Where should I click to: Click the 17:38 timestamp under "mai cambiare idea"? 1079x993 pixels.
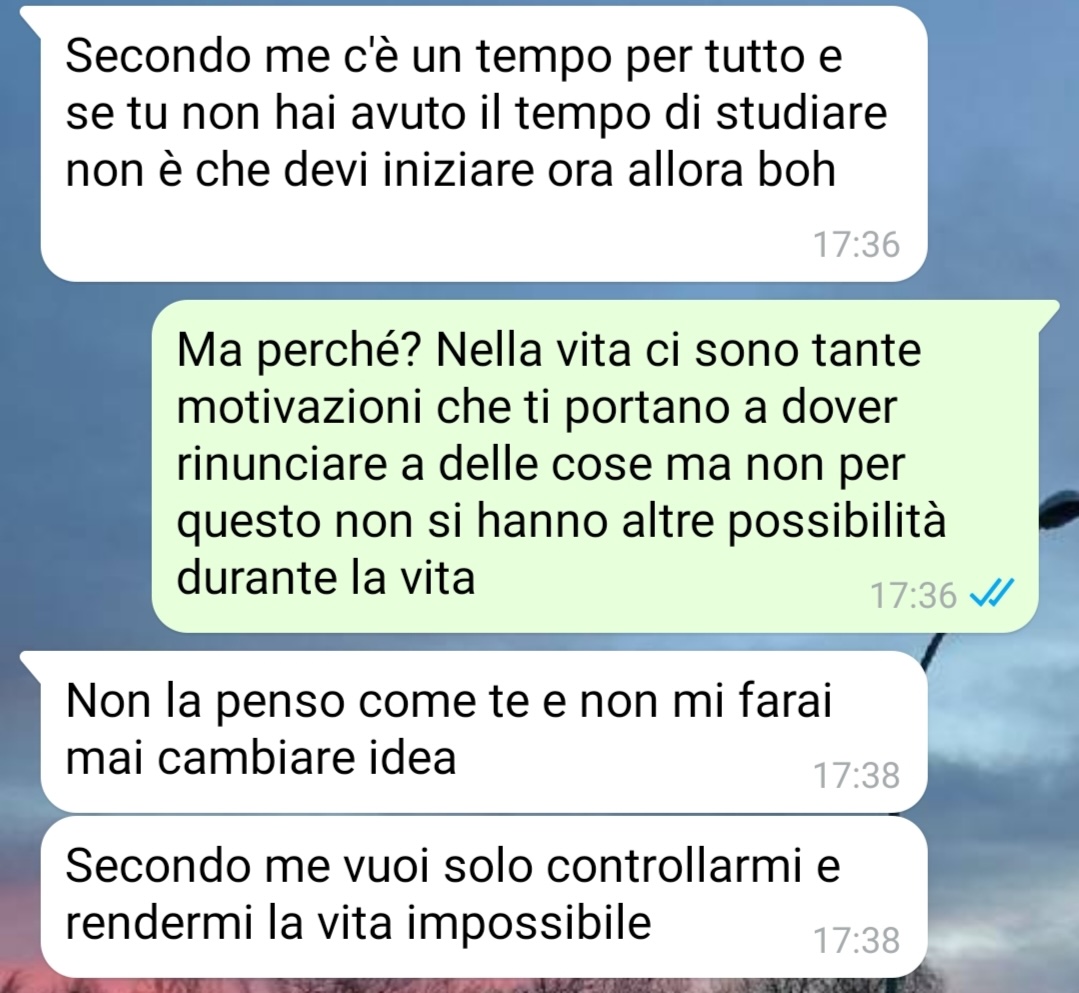tap(856, 775)
